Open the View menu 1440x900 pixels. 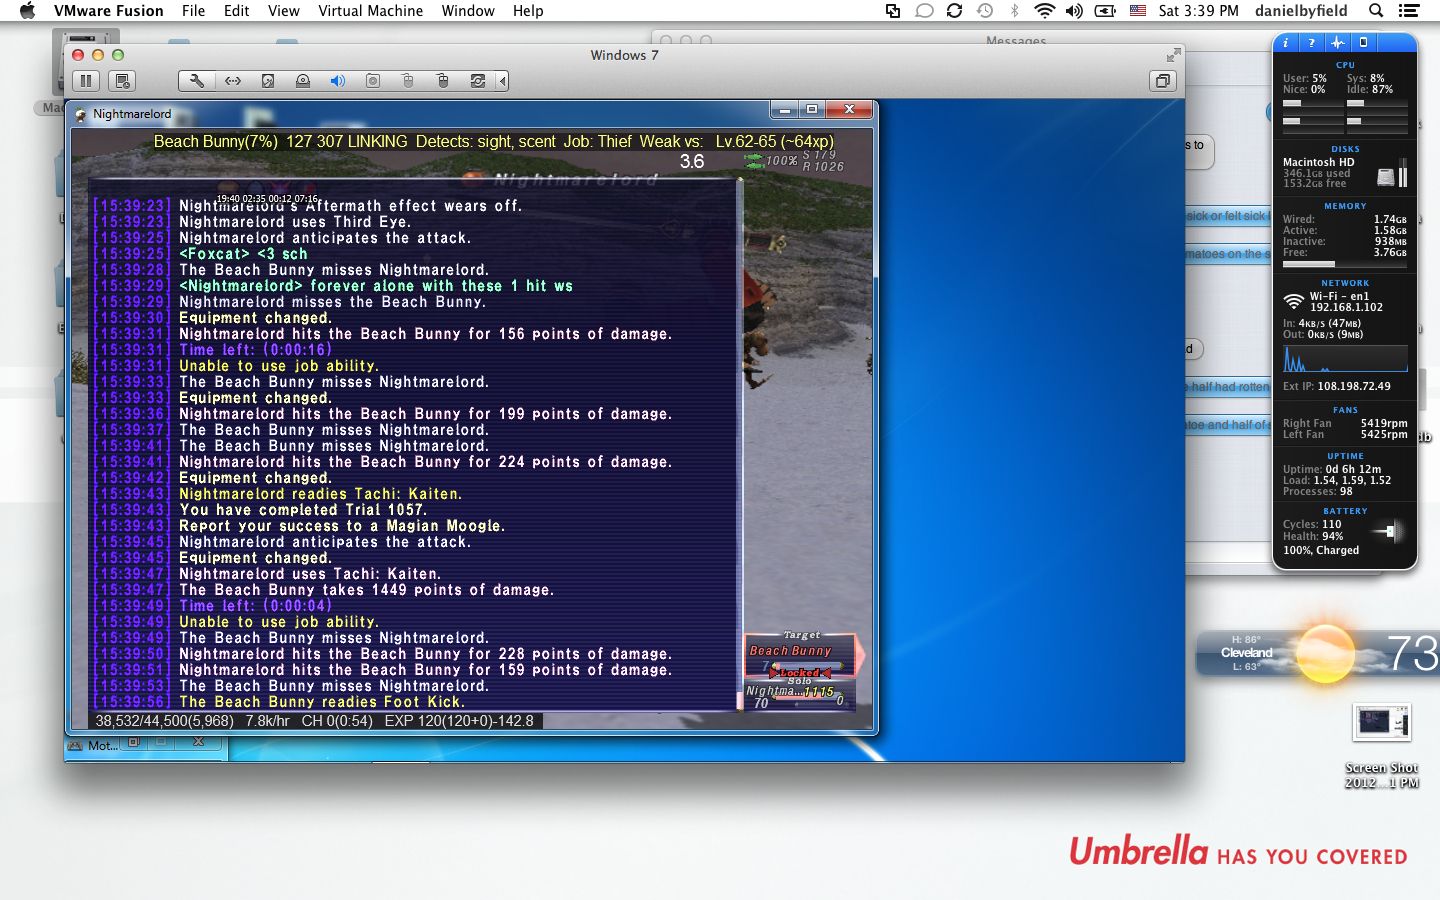coord(283,11)
